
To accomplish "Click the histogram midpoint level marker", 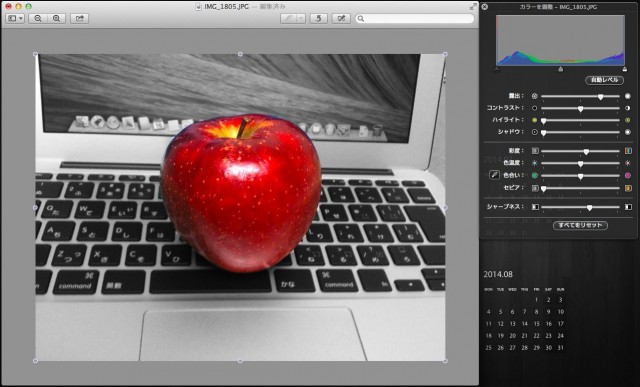I will [x=561, y=69].
